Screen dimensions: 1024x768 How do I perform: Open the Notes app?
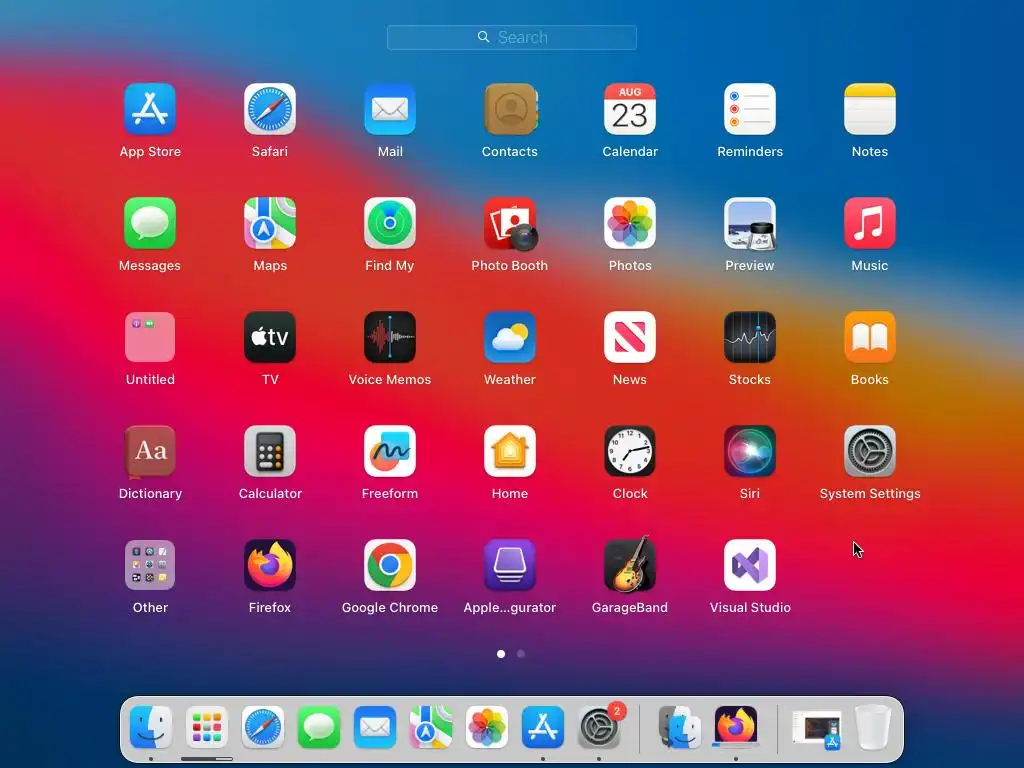click(x=870, y=109)
